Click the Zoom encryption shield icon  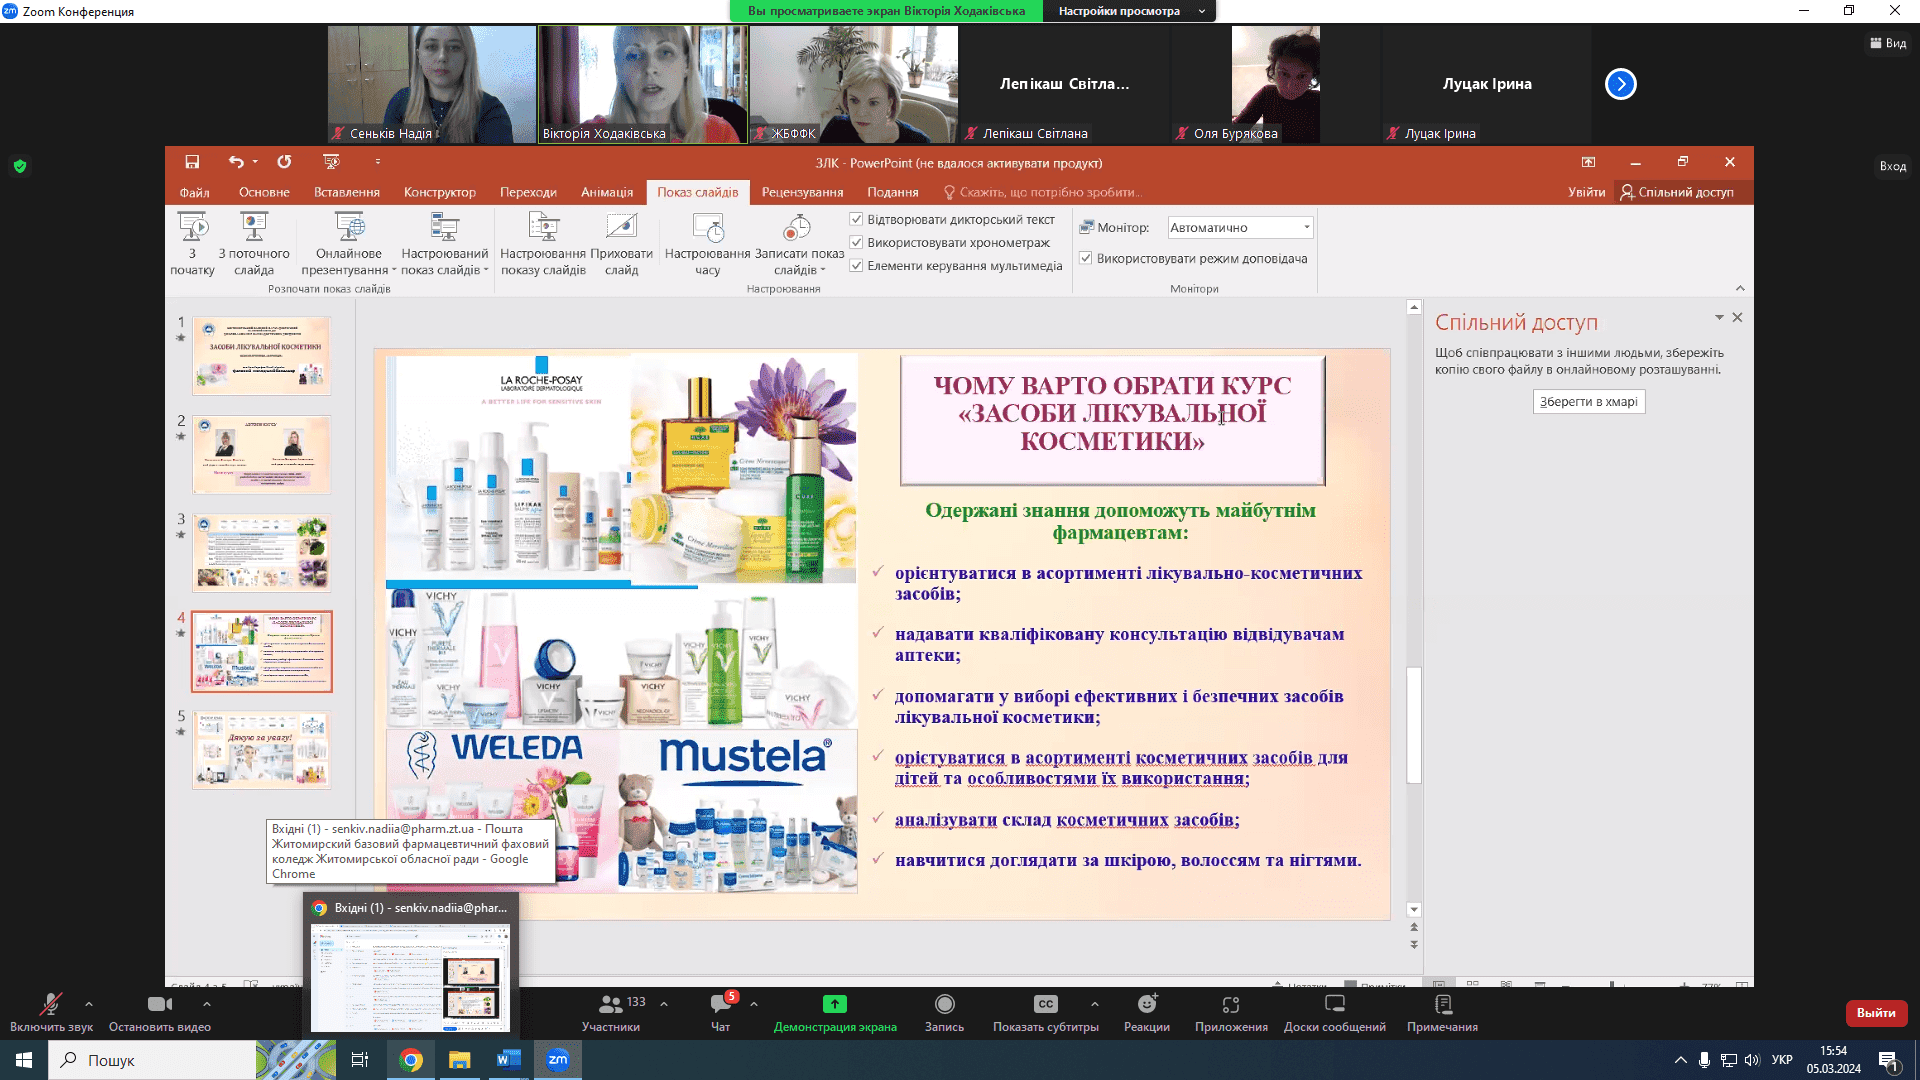coord(20,166)
